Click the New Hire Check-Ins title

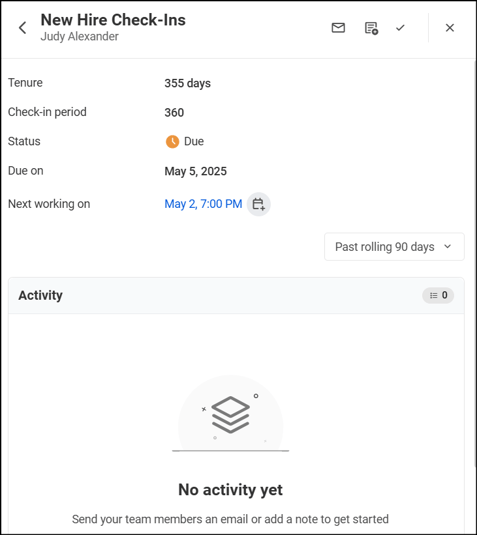[x=113, y=20]
